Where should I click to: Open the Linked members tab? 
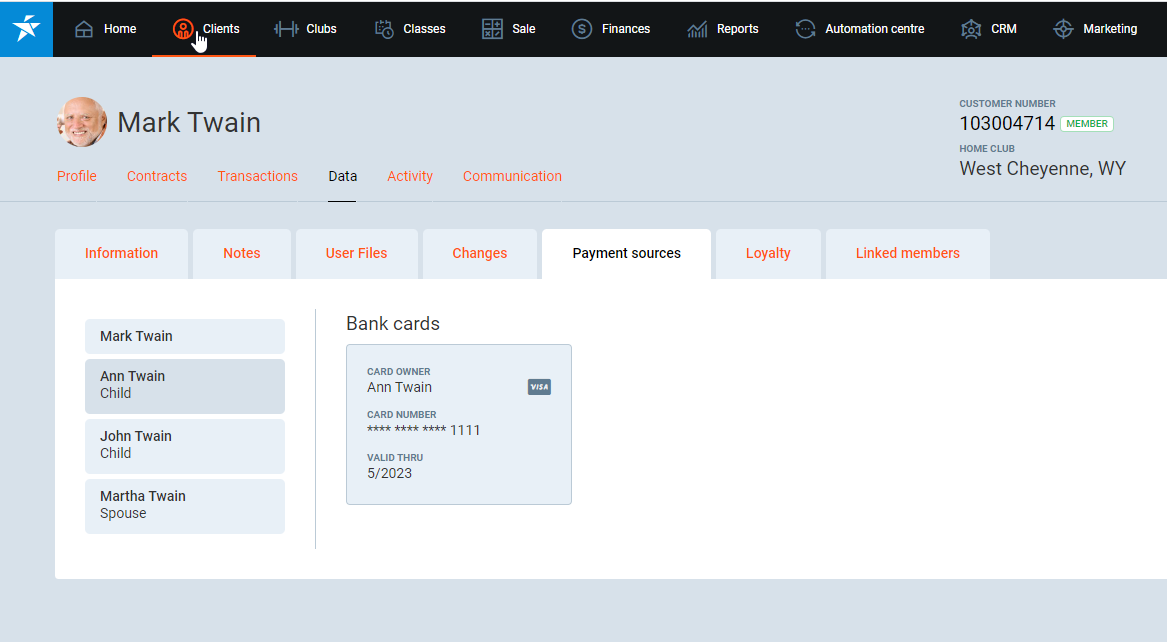tap(907, 253)
